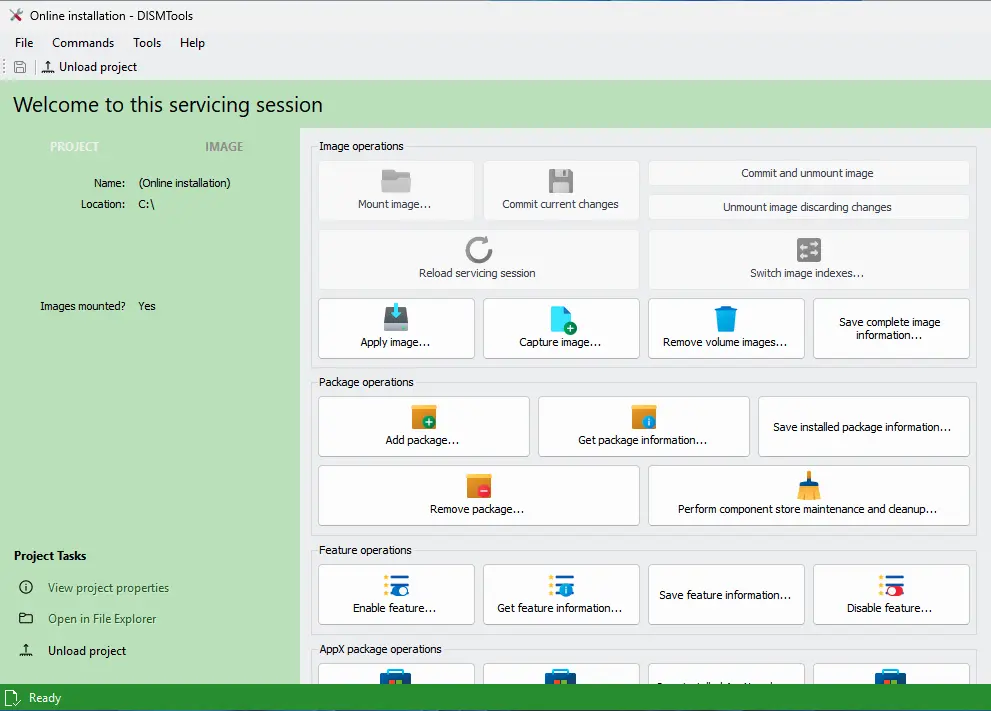991x711 pixels.
Task: Click the component store cleanup broom icon
Action: 809,485
